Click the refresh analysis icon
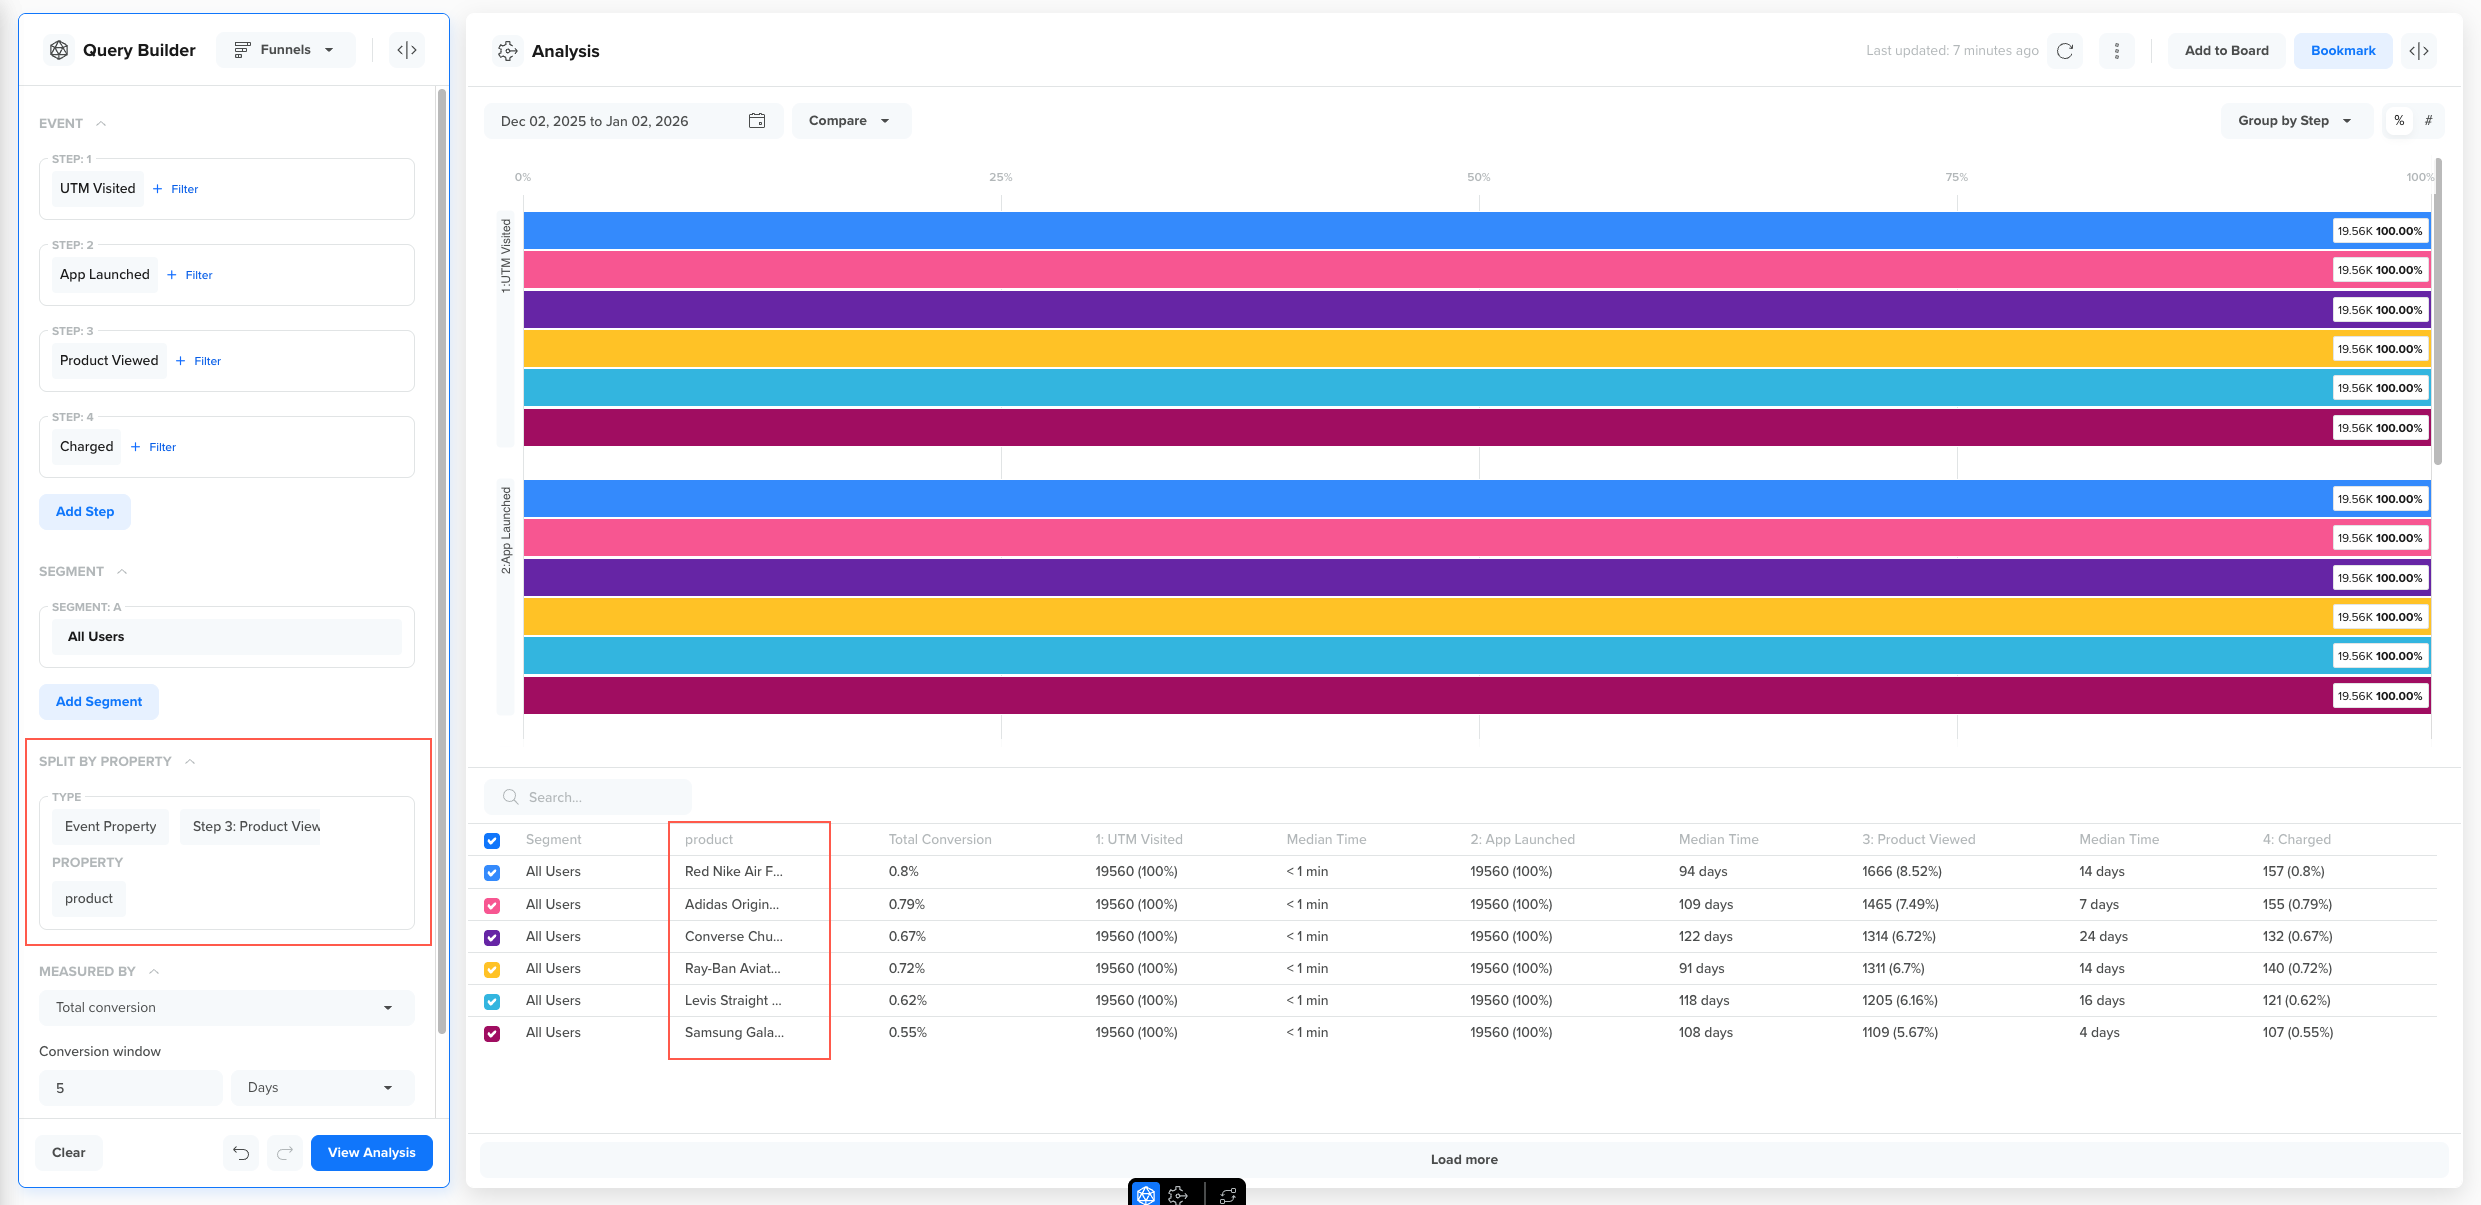2481x1205 pixels. pos(2065,51)
